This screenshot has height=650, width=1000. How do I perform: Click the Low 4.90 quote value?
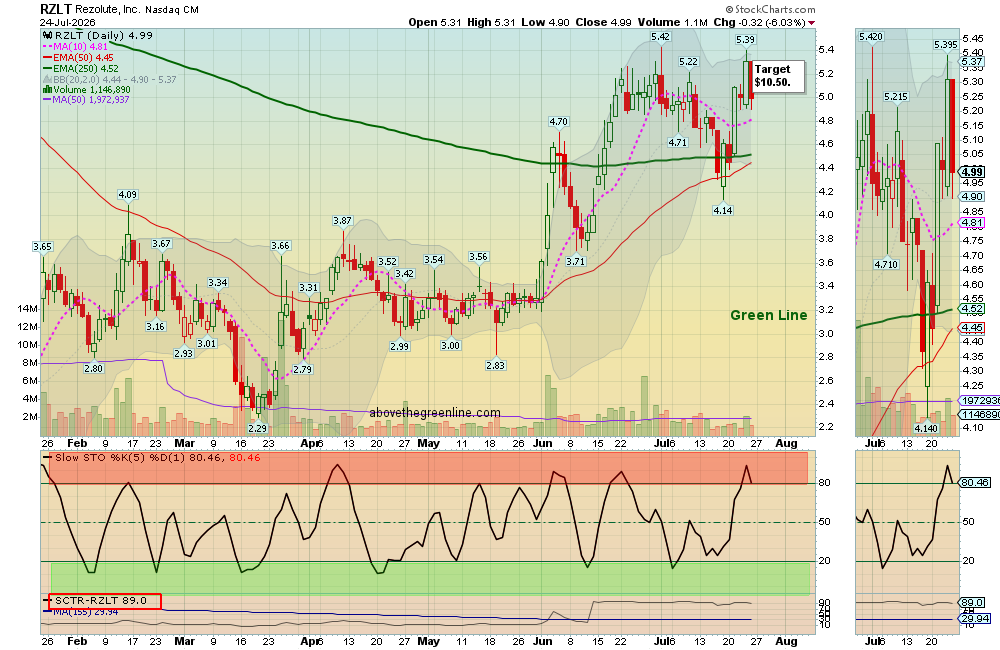point(545,22)
